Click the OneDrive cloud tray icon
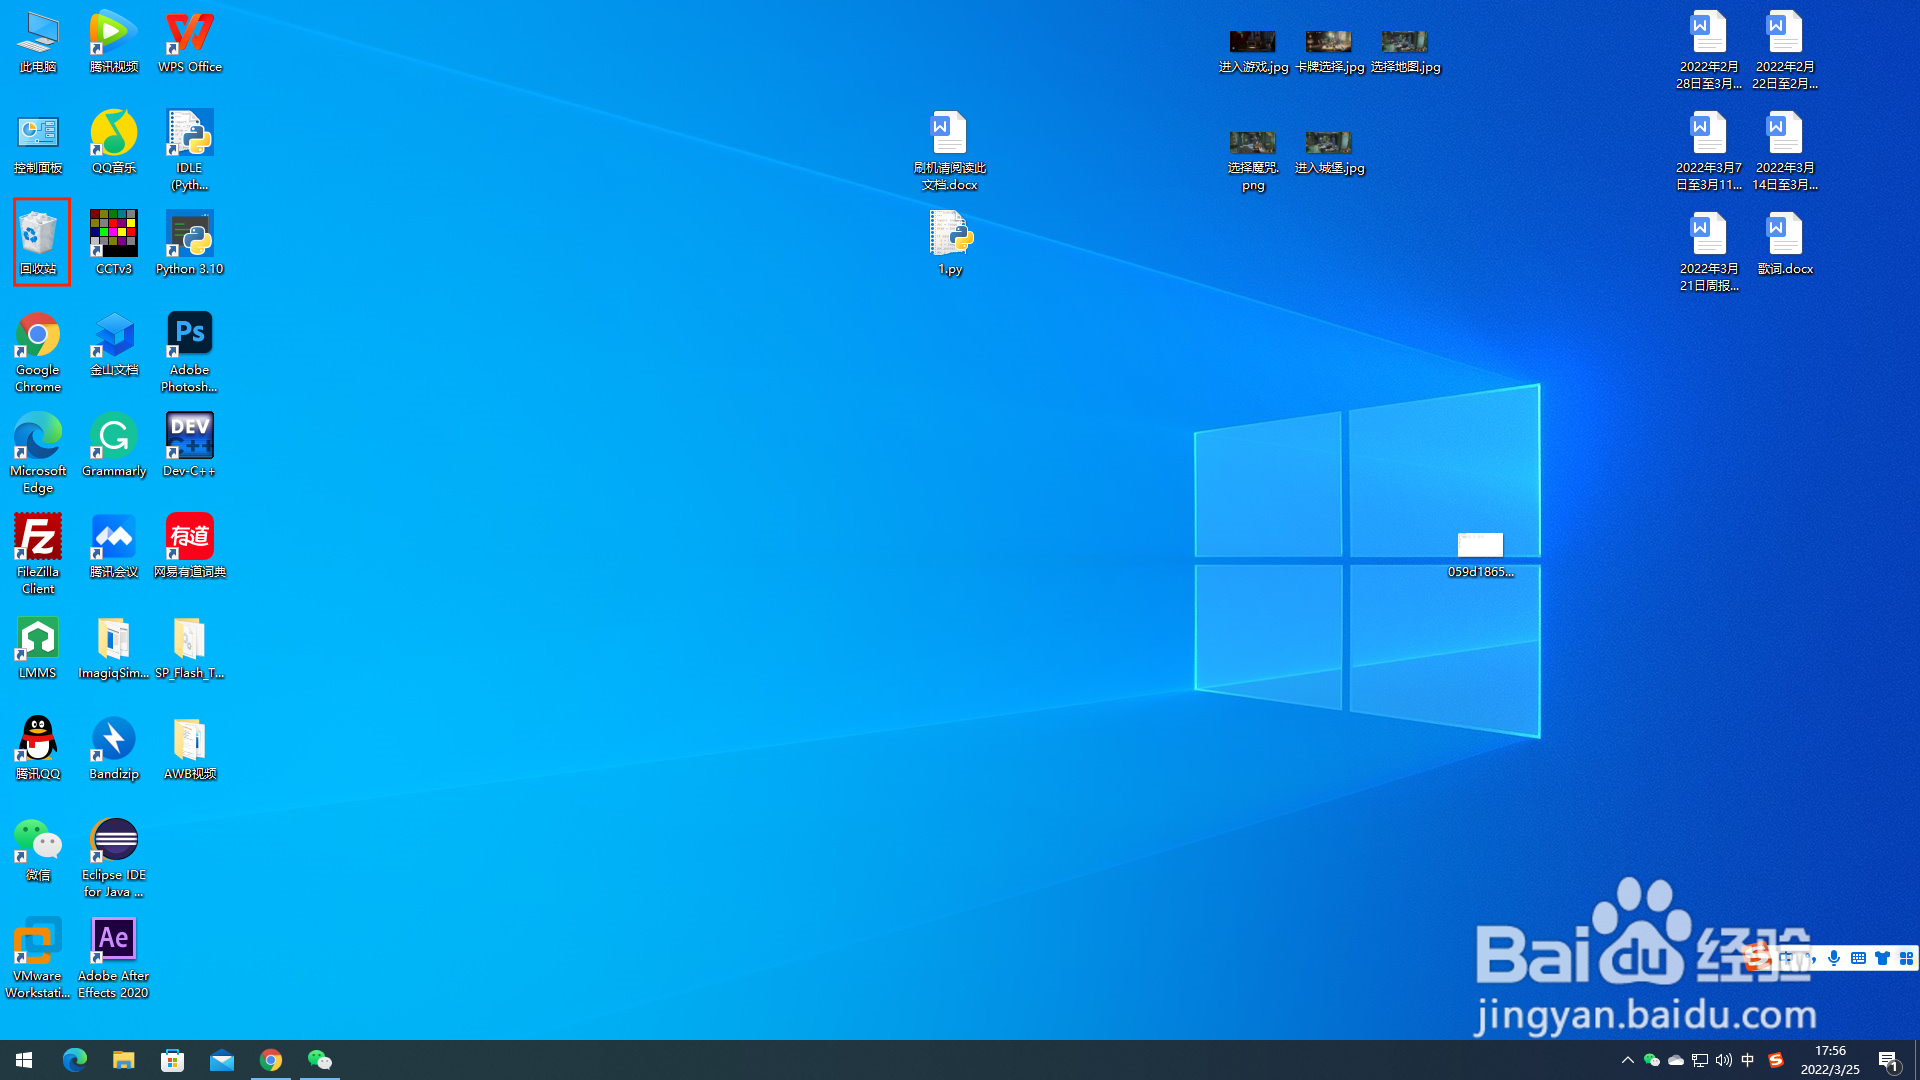 point(1675,1060)
